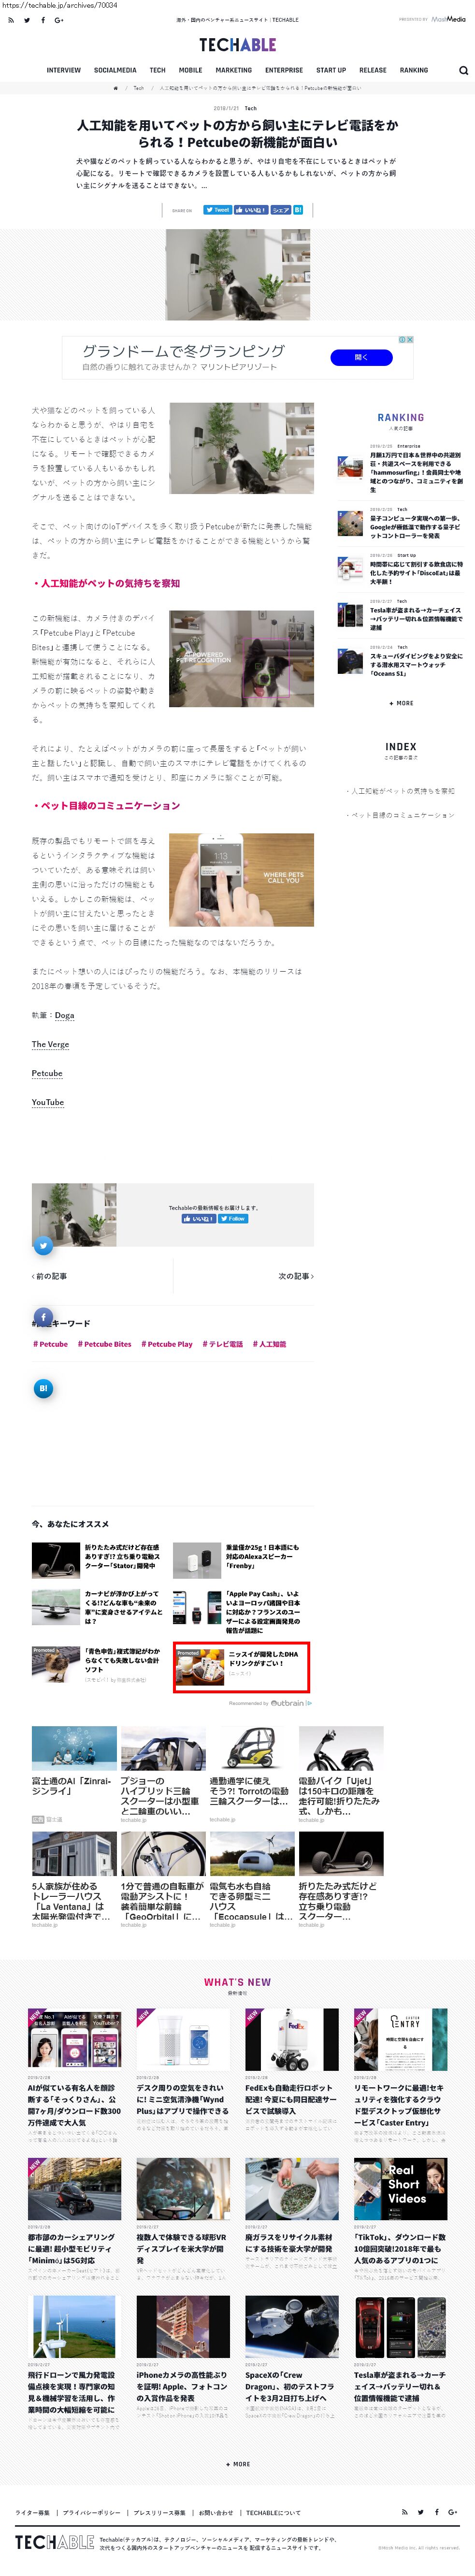Open The Verge source link

[50, 1044]
